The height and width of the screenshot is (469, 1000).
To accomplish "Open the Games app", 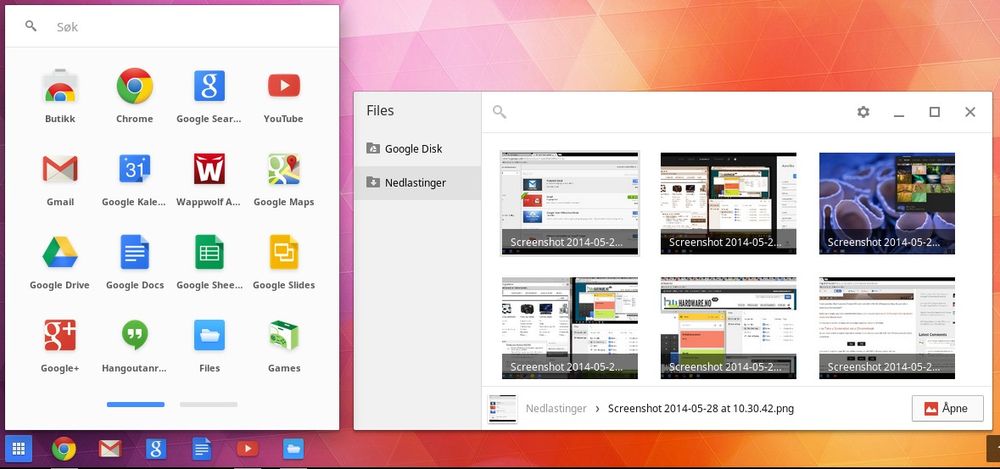I will point(284,345).
